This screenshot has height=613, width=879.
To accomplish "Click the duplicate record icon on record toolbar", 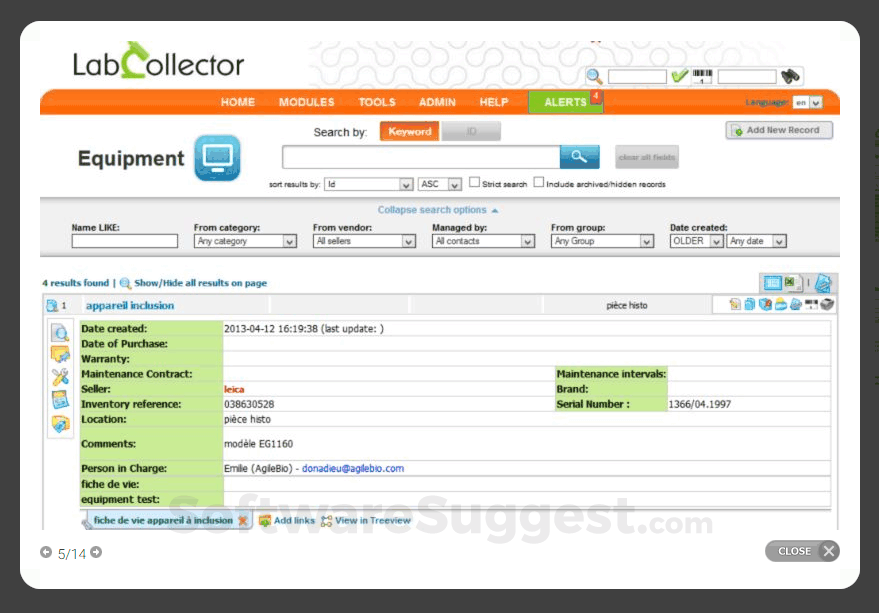I will (749, 305).
